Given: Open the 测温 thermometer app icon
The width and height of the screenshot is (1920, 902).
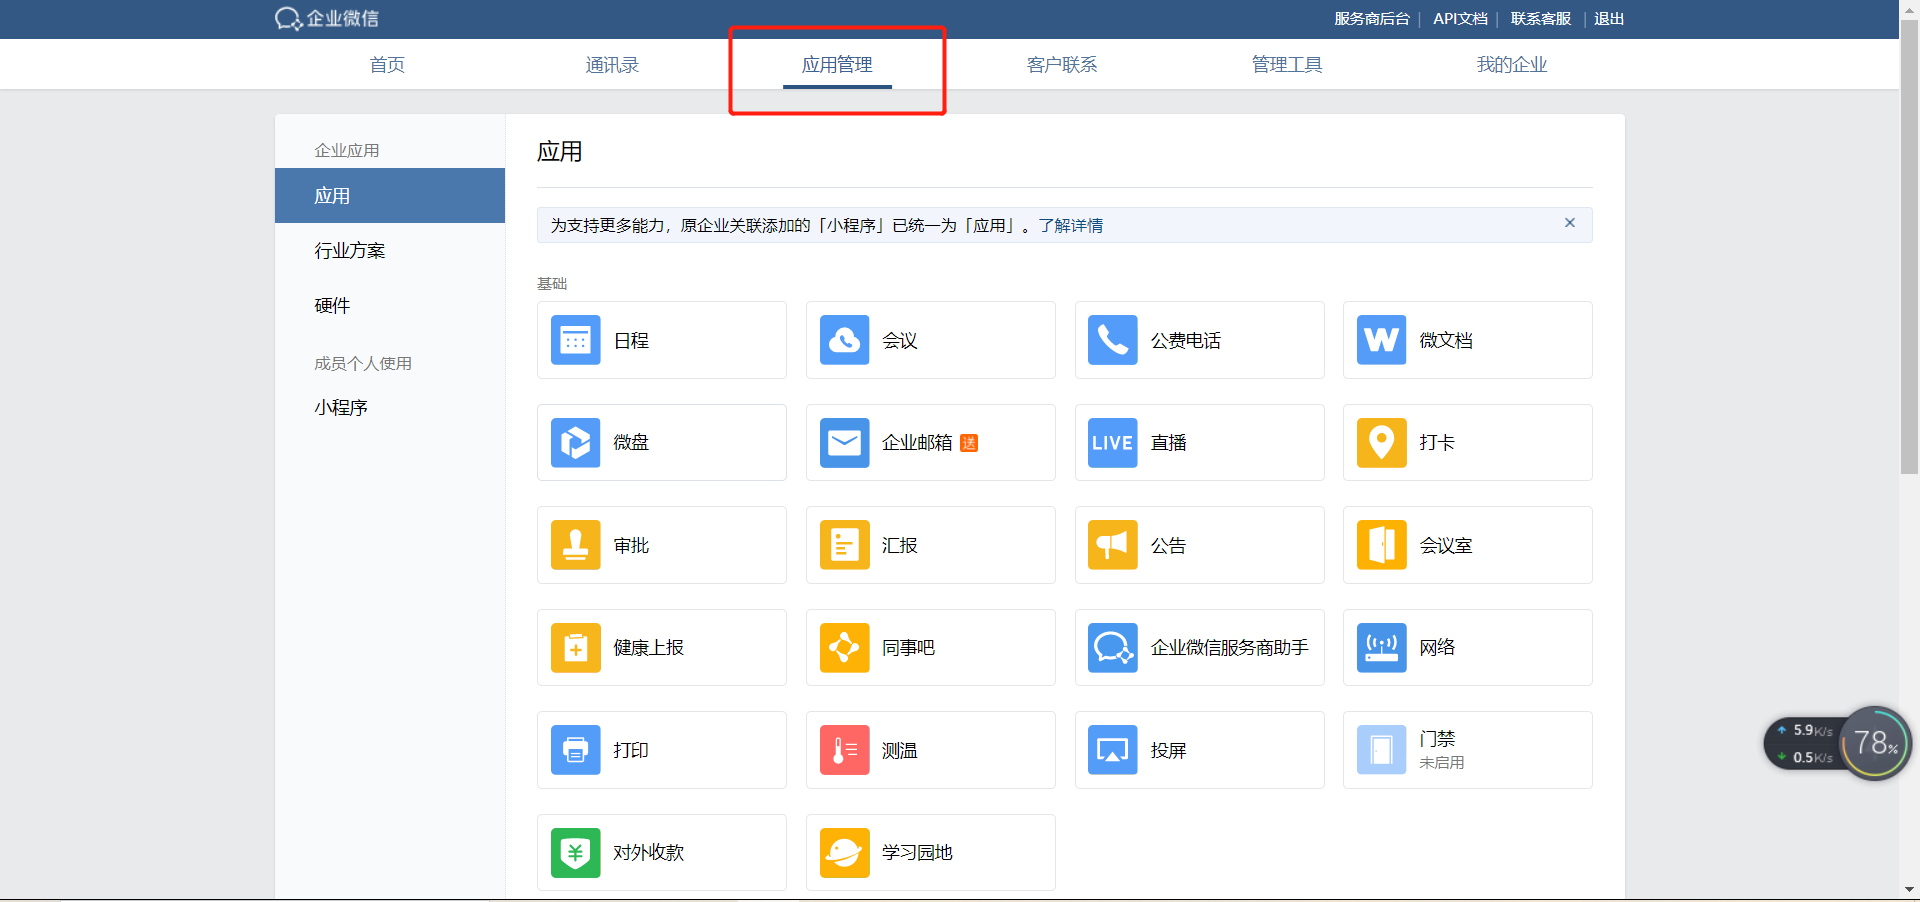Looking at the screenshot, I should coord(845,750).
